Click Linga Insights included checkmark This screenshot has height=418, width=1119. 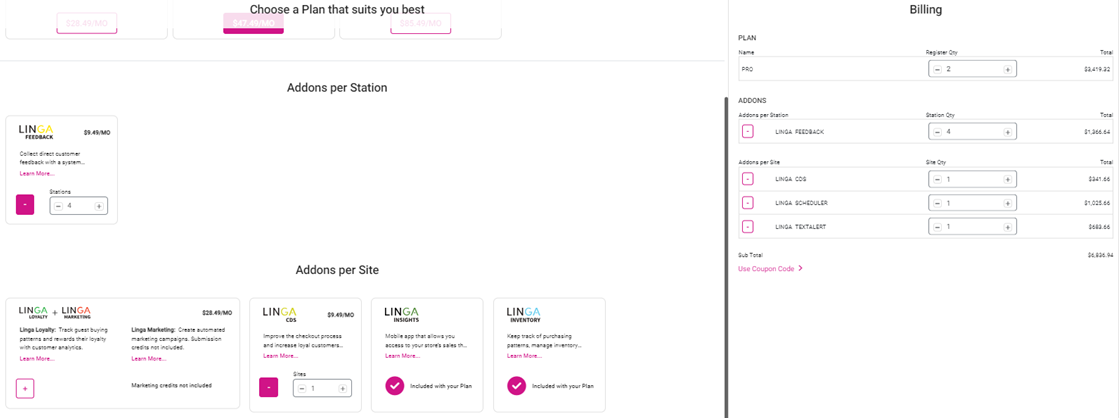(394, 385)
